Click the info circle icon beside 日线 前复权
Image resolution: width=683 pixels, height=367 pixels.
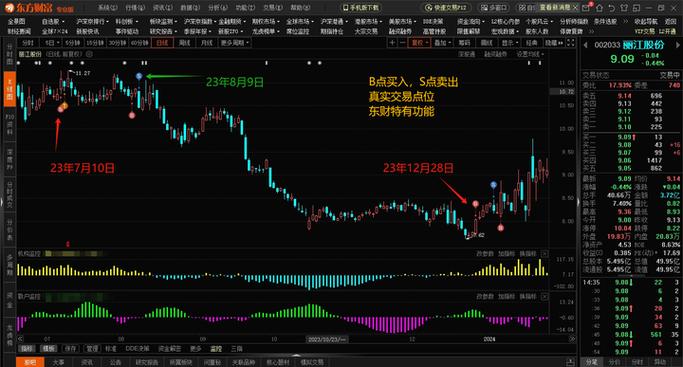coord(89,54)
